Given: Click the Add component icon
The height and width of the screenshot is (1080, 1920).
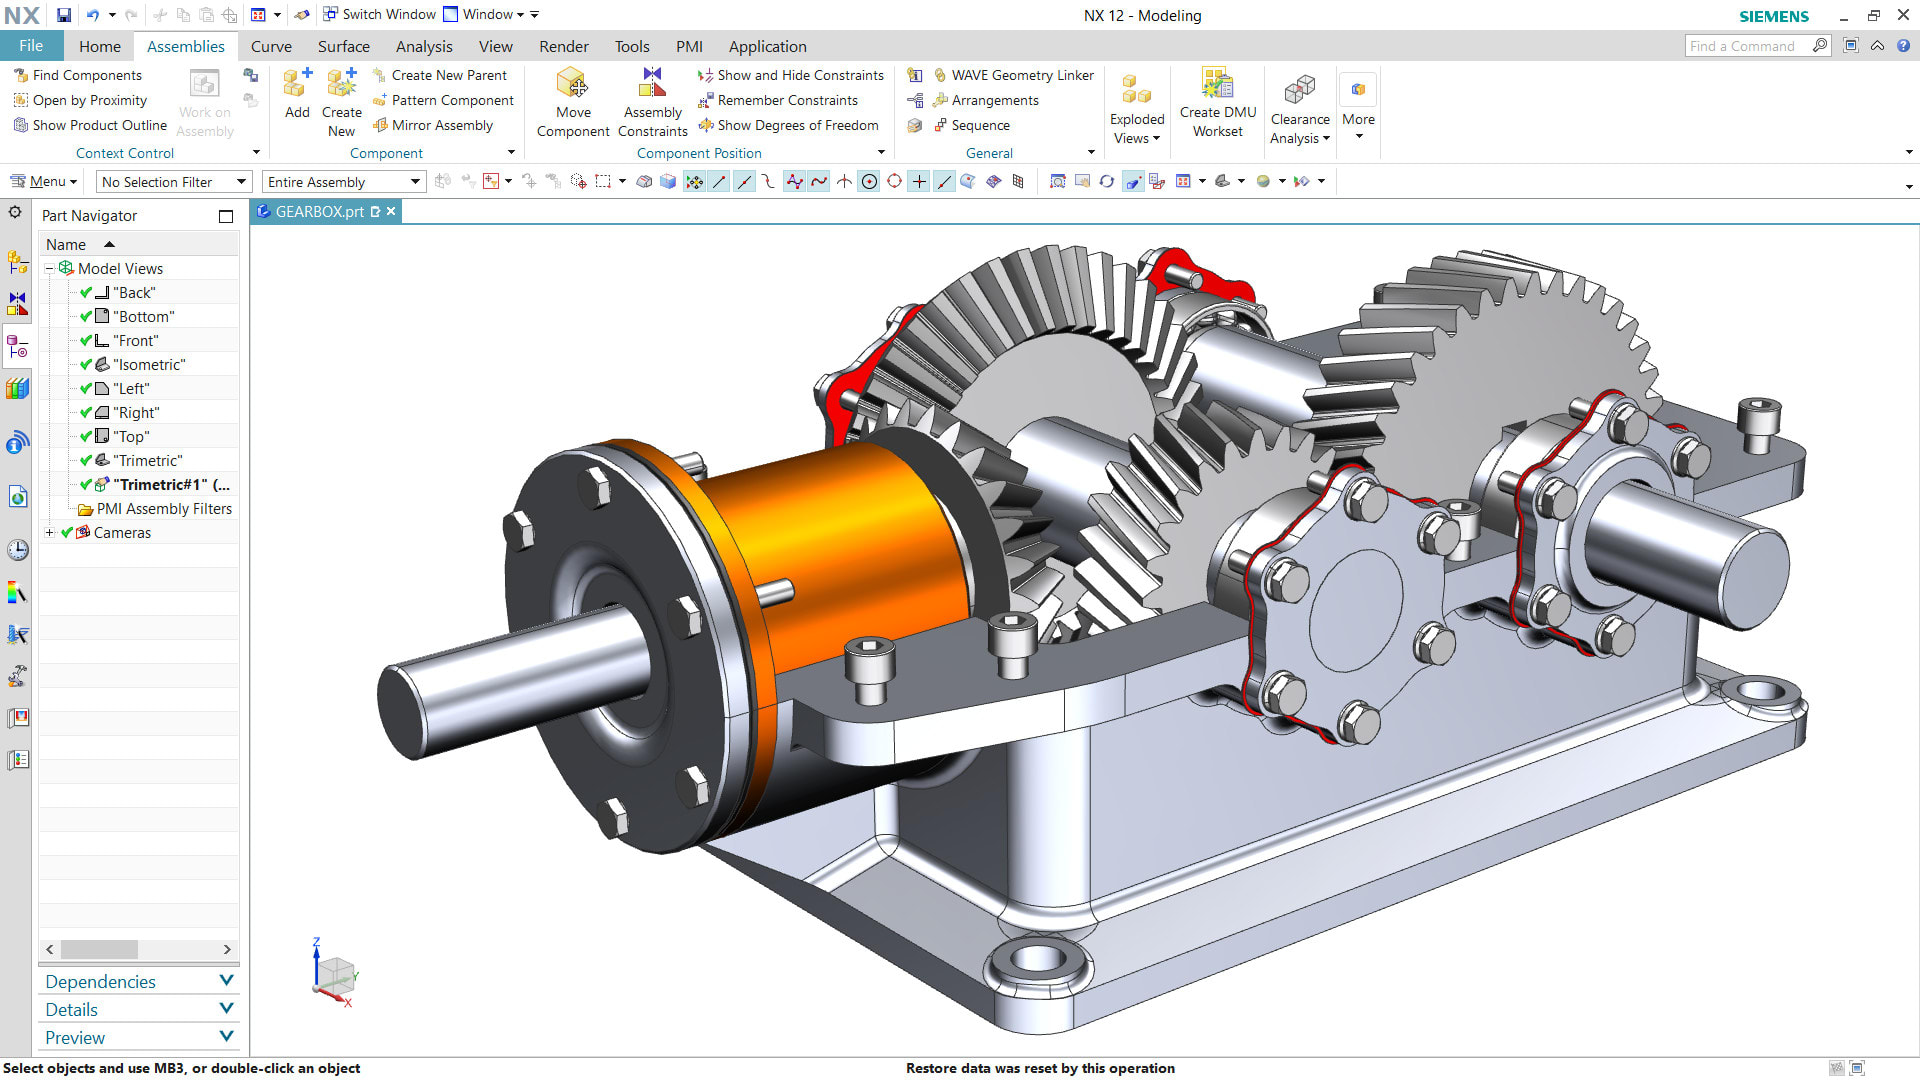Looking at the screenshot, I should coord(296,84).
